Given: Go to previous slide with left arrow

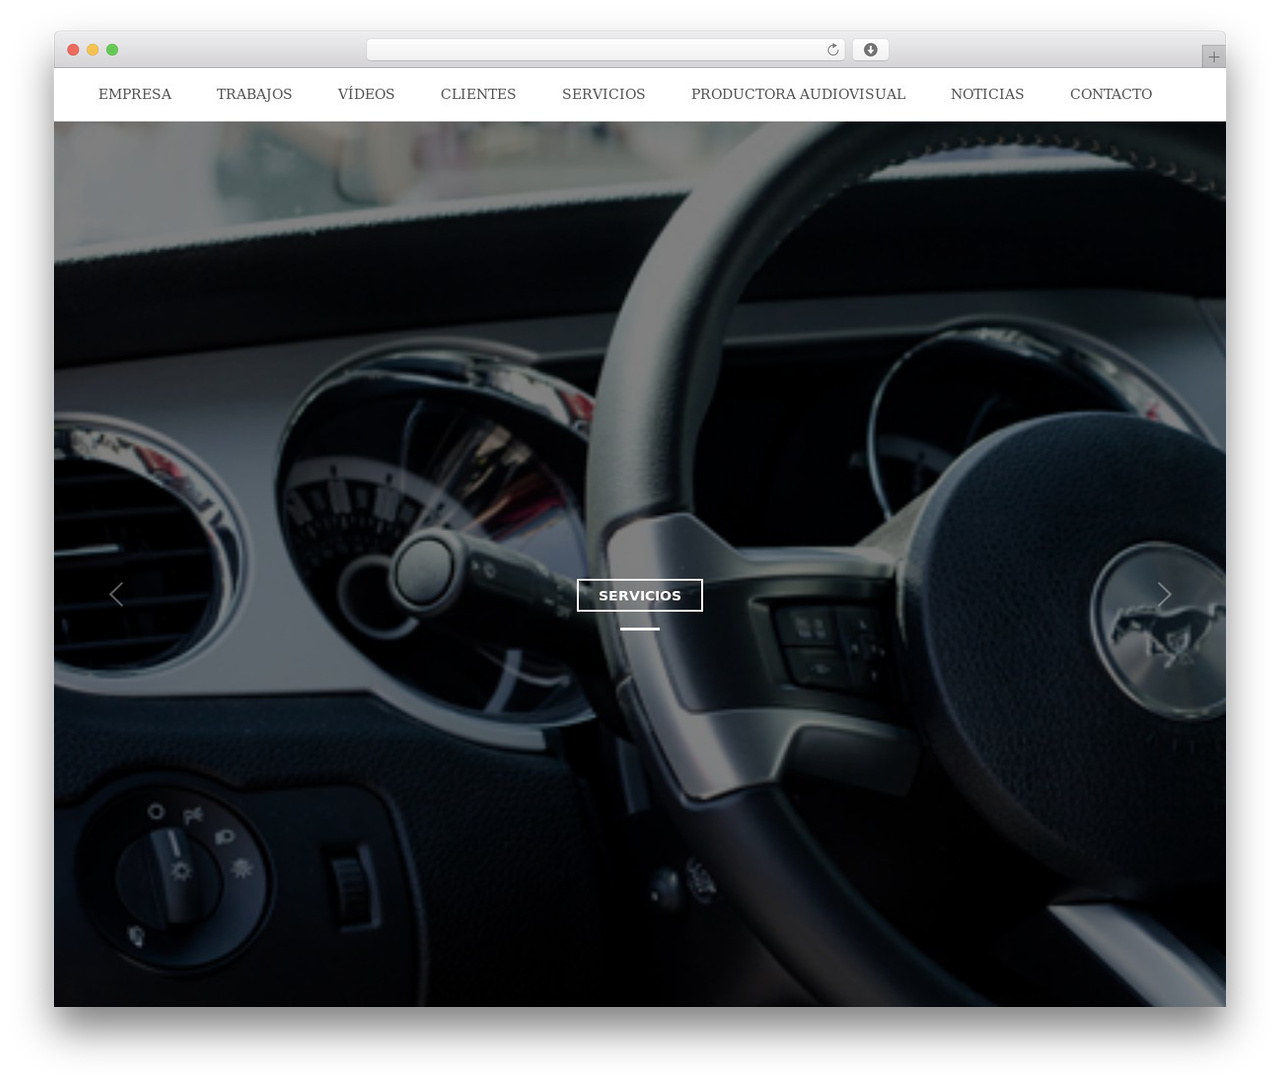Looking at the screenshot, I should (116, 595).
